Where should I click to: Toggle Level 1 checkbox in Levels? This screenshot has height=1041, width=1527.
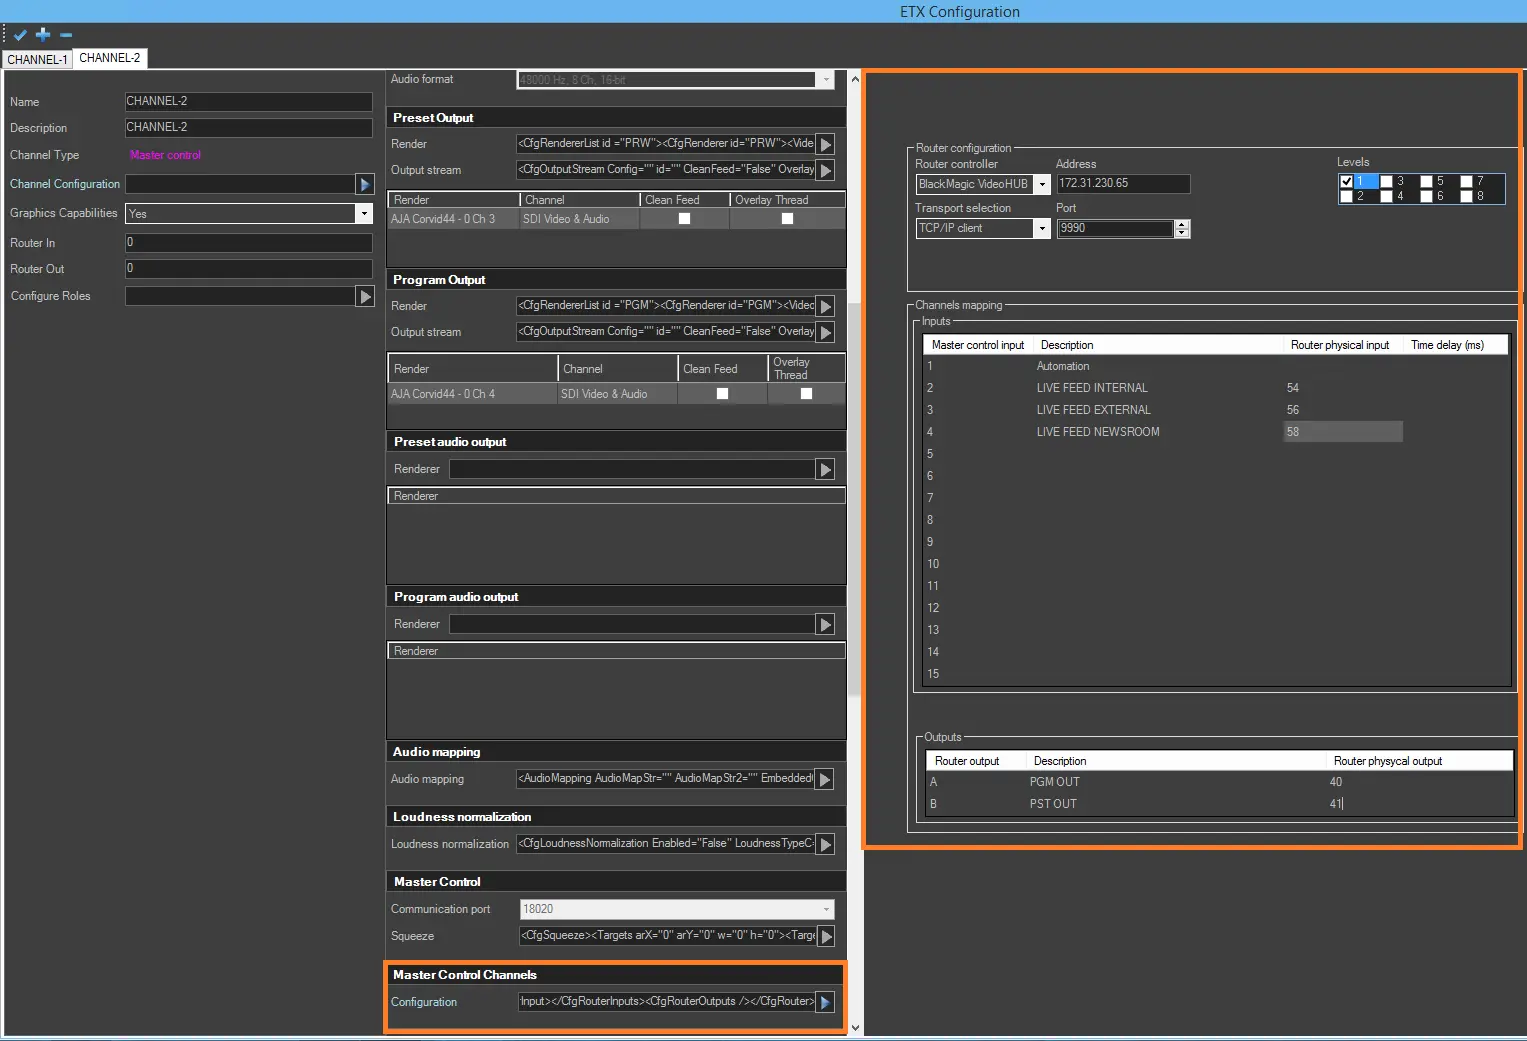pyautogui.click(x=1347, y=181)
